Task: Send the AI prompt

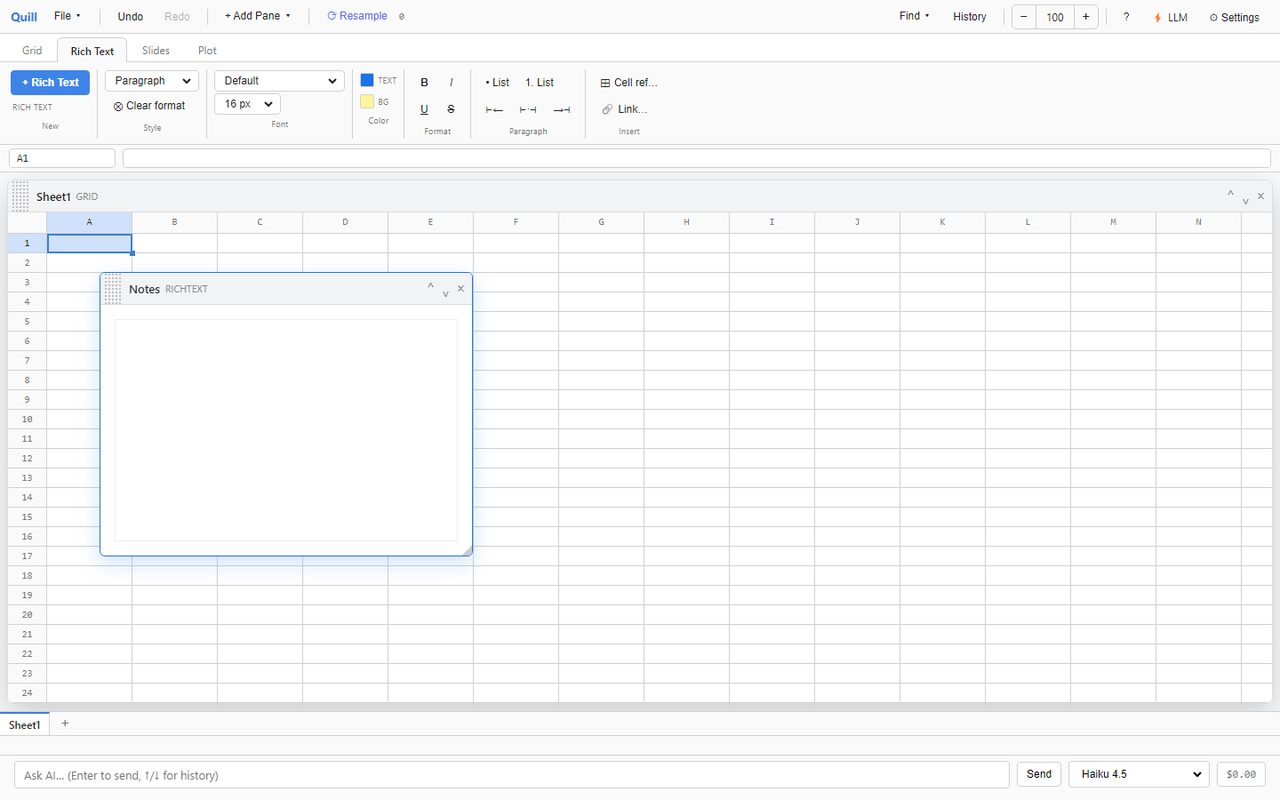Action: pos(1039,774)
